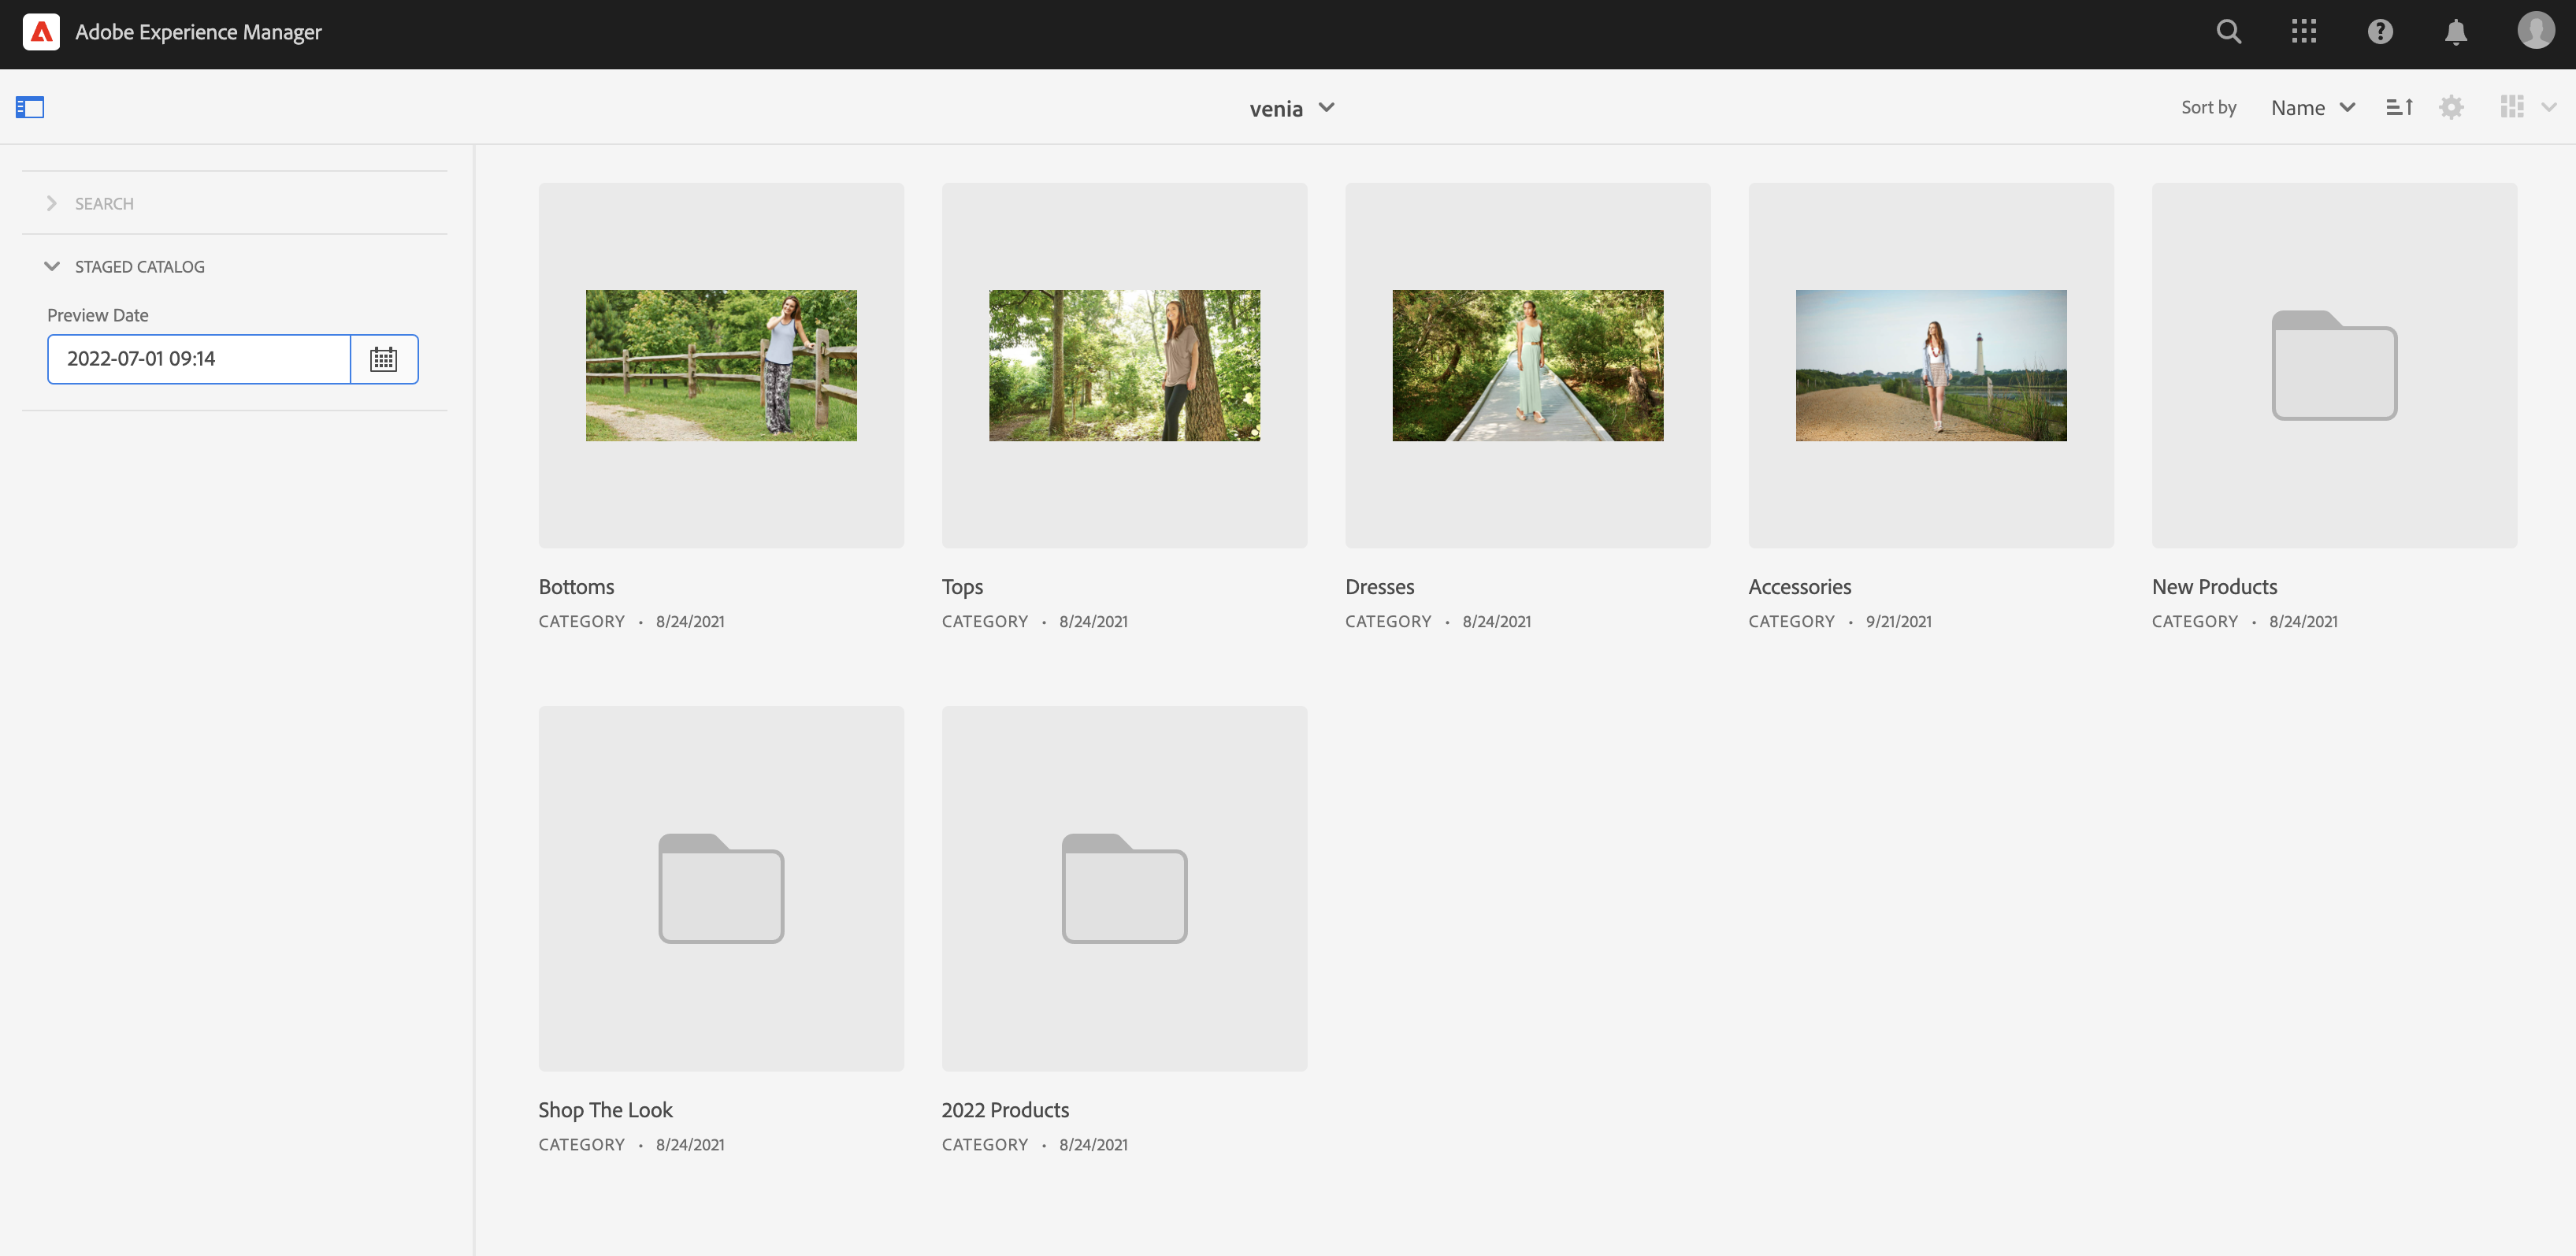This screenshot has height=1256, width=2576.
Task: Toggle the sort direction icon
Action: click(x=2399, y=107)
